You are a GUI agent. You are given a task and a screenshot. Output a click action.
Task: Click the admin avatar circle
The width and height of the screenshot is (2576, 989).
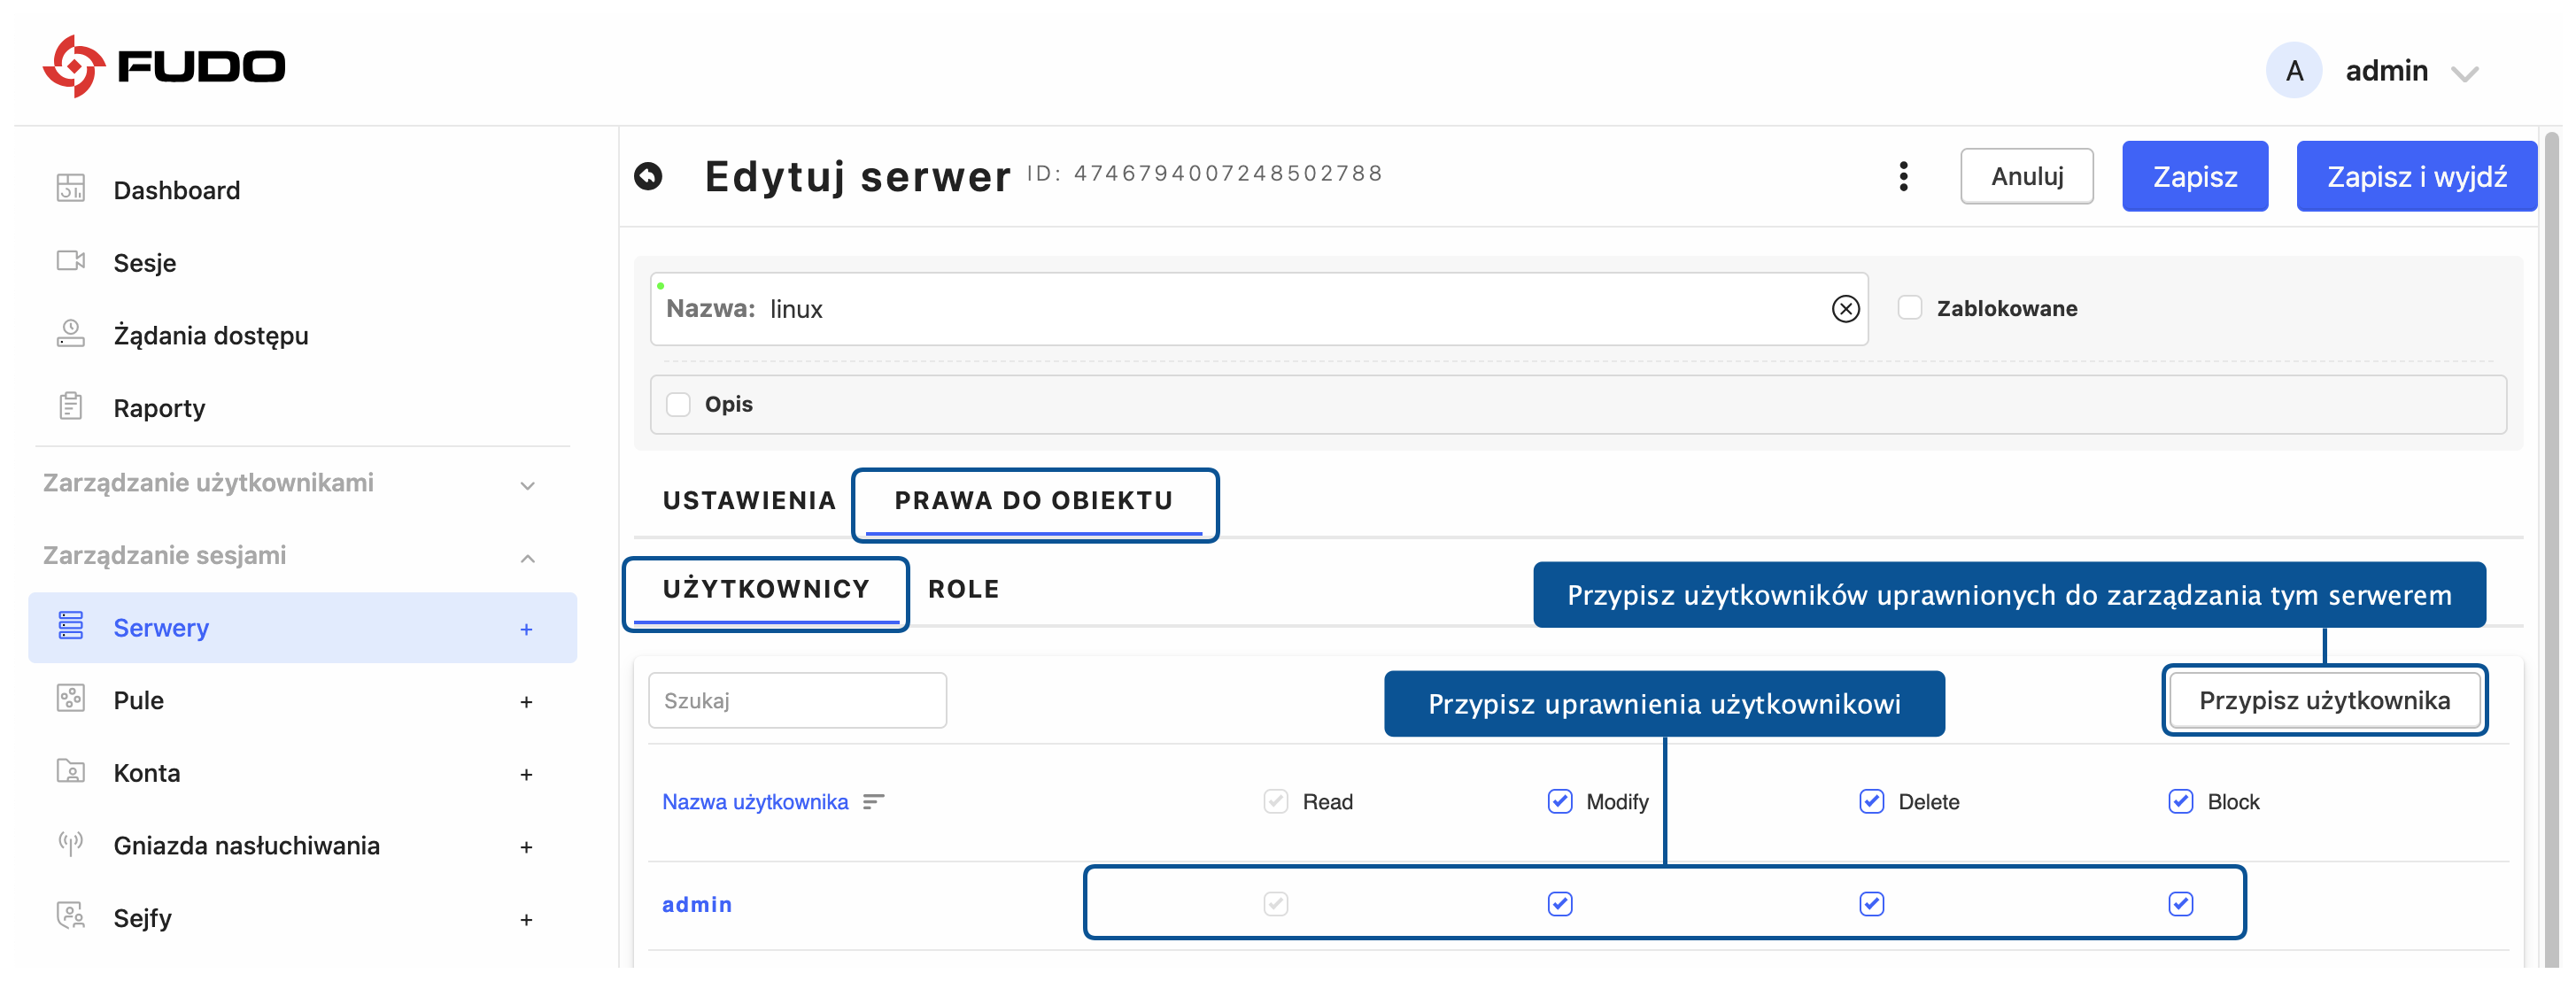tap(2293, 70)
